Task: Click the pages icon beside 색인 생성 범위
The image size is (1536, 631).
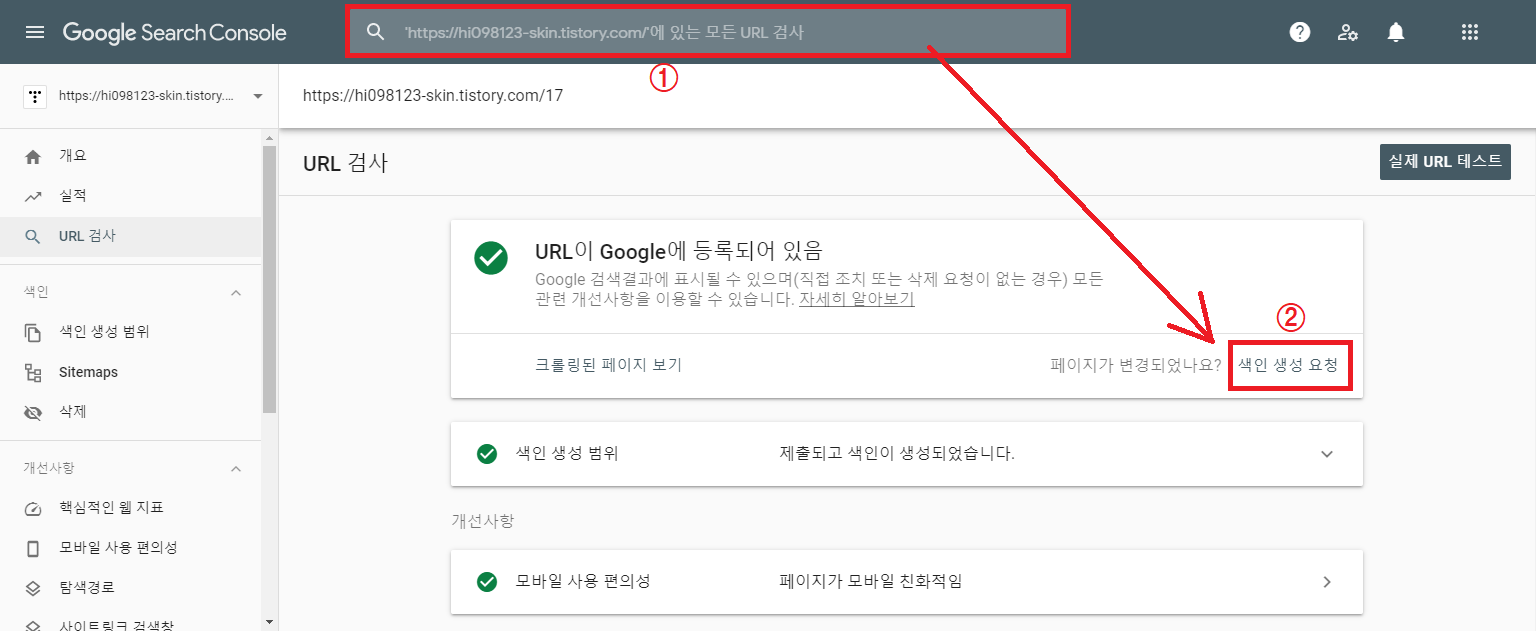Action: point(33,332)
